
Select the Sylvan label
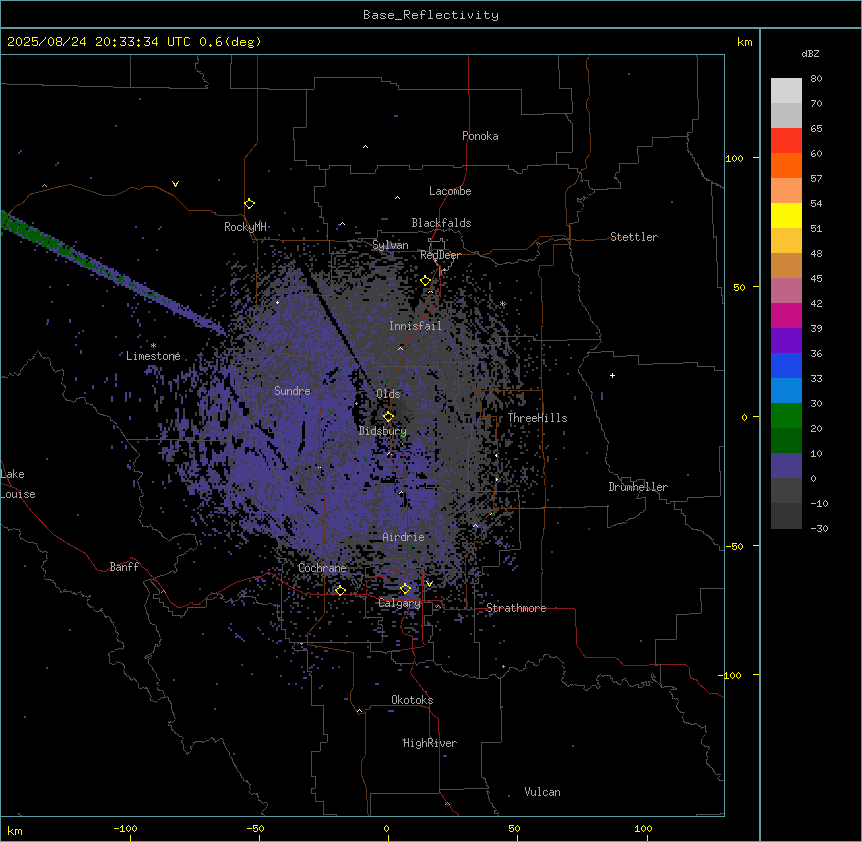(x=390, y=245)
